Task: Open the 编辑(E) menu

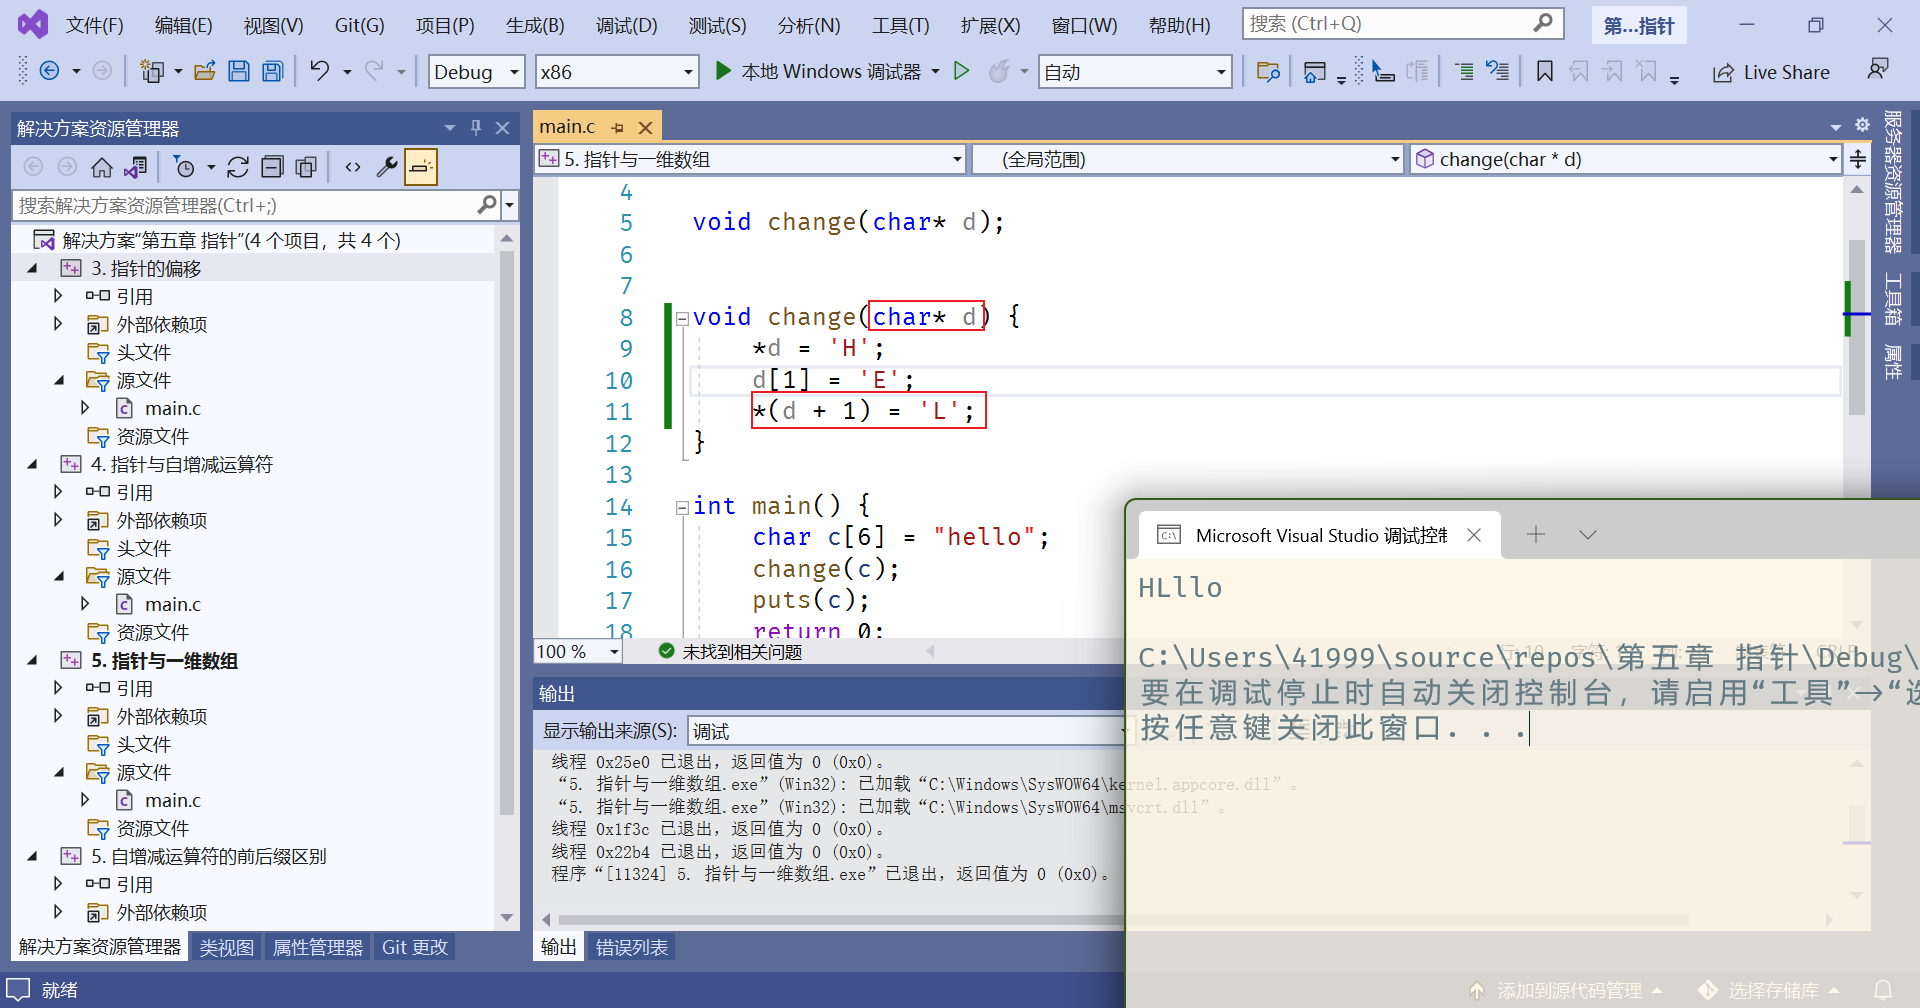Action: pos(184,25)
